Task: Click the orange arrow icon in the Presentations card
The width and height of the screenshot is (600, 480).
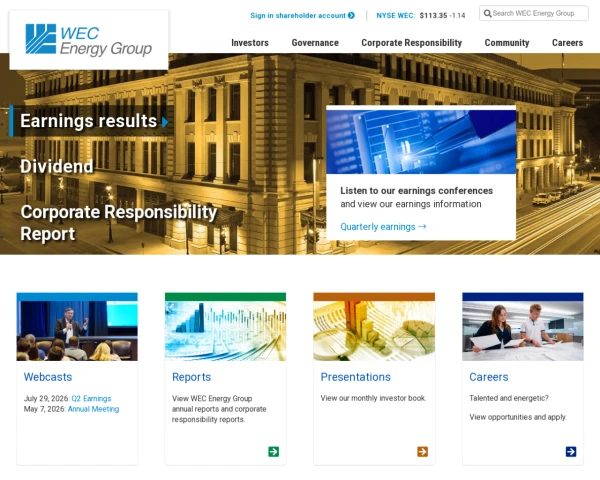Action: click(422, 452)
